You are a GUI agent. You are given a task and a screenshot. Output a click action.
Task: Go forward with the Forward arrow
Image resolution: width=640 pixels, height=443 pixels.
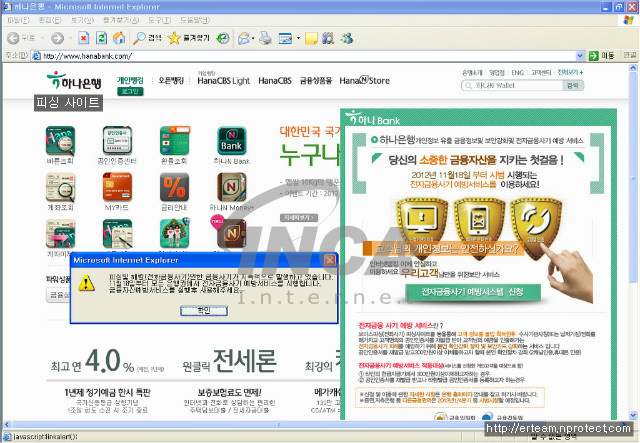57,38
